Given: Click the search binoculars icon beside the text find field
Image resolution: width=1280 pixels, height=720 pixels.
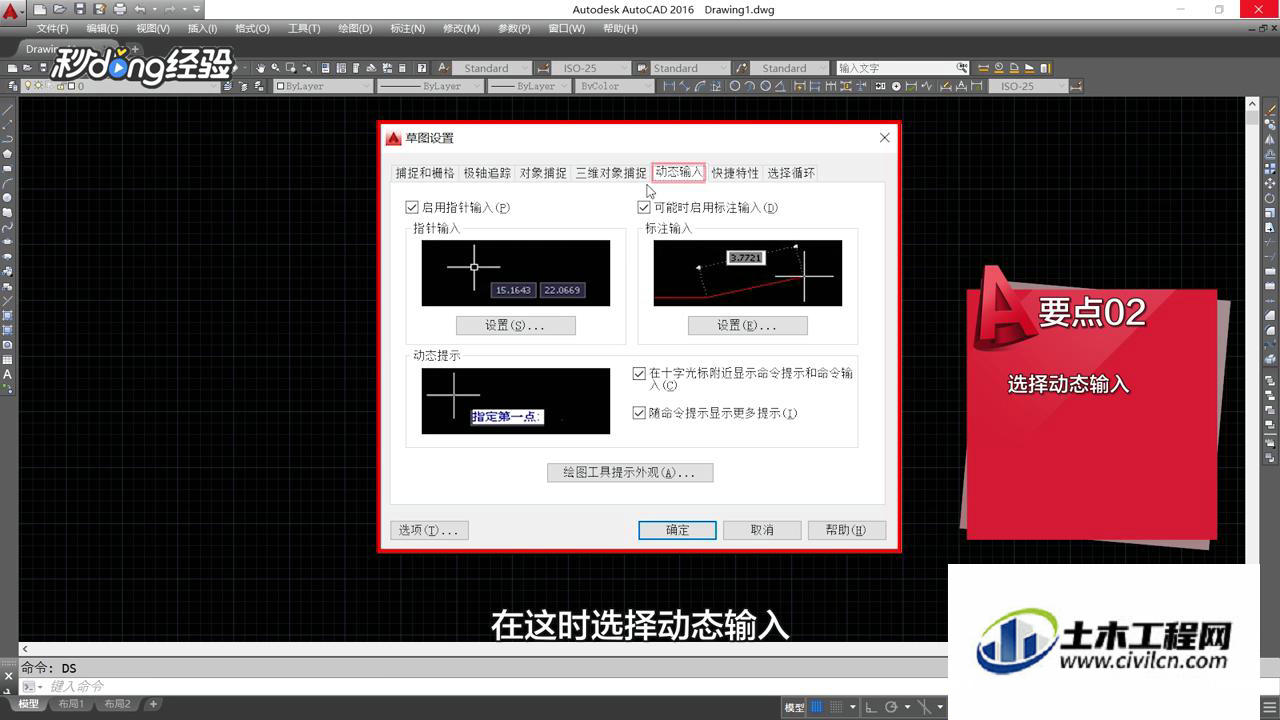Looking at the screenshot, I should coord(962,68).
